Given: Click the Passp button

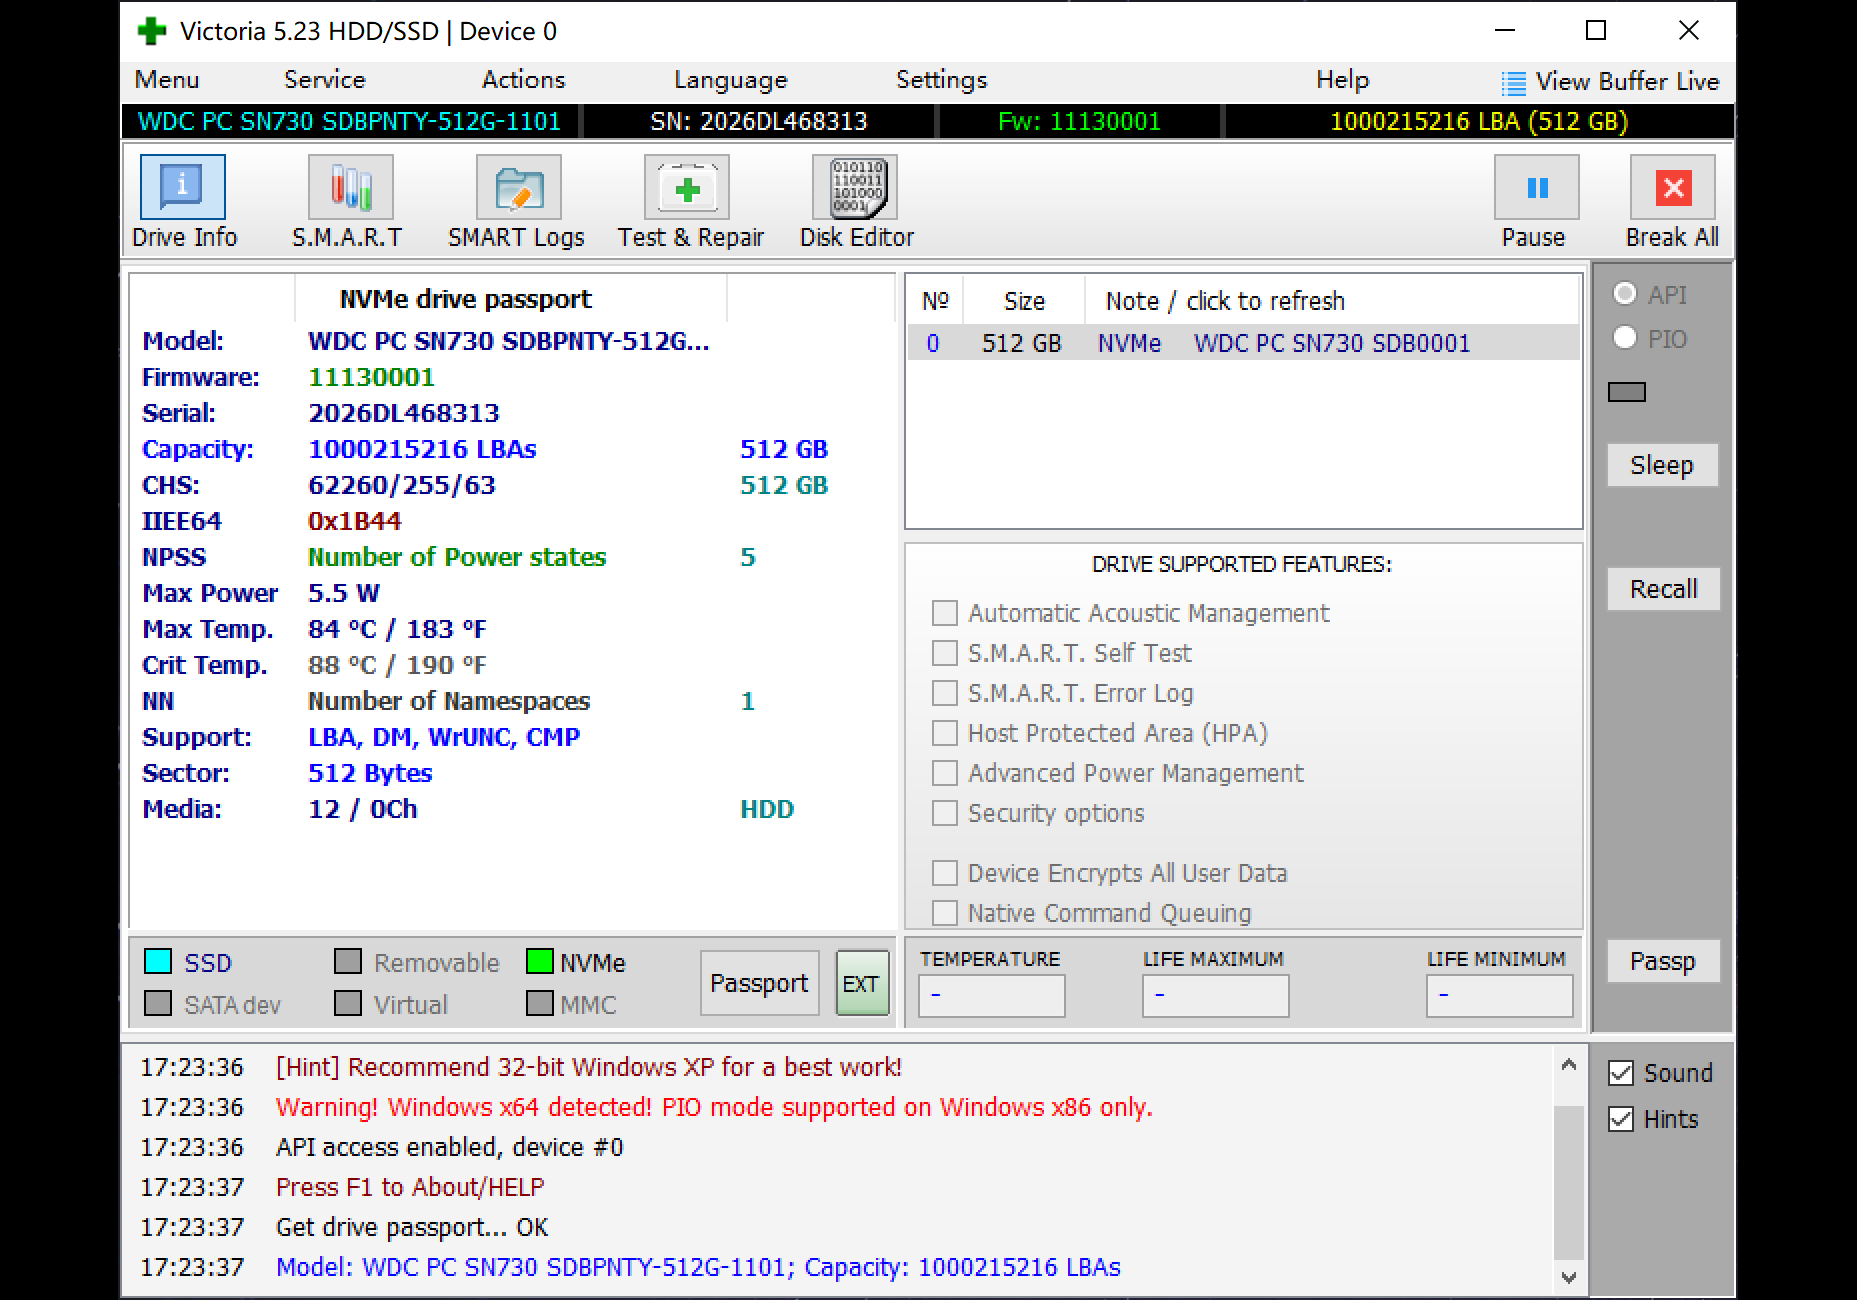Looking at the screenshot, I should pos(1663,961).
